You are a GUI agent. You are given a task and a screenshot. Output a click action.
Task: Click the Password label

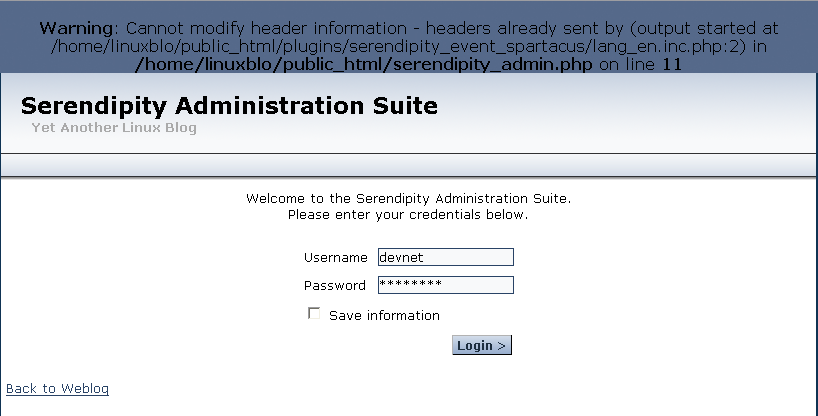[x=335, y=286]
